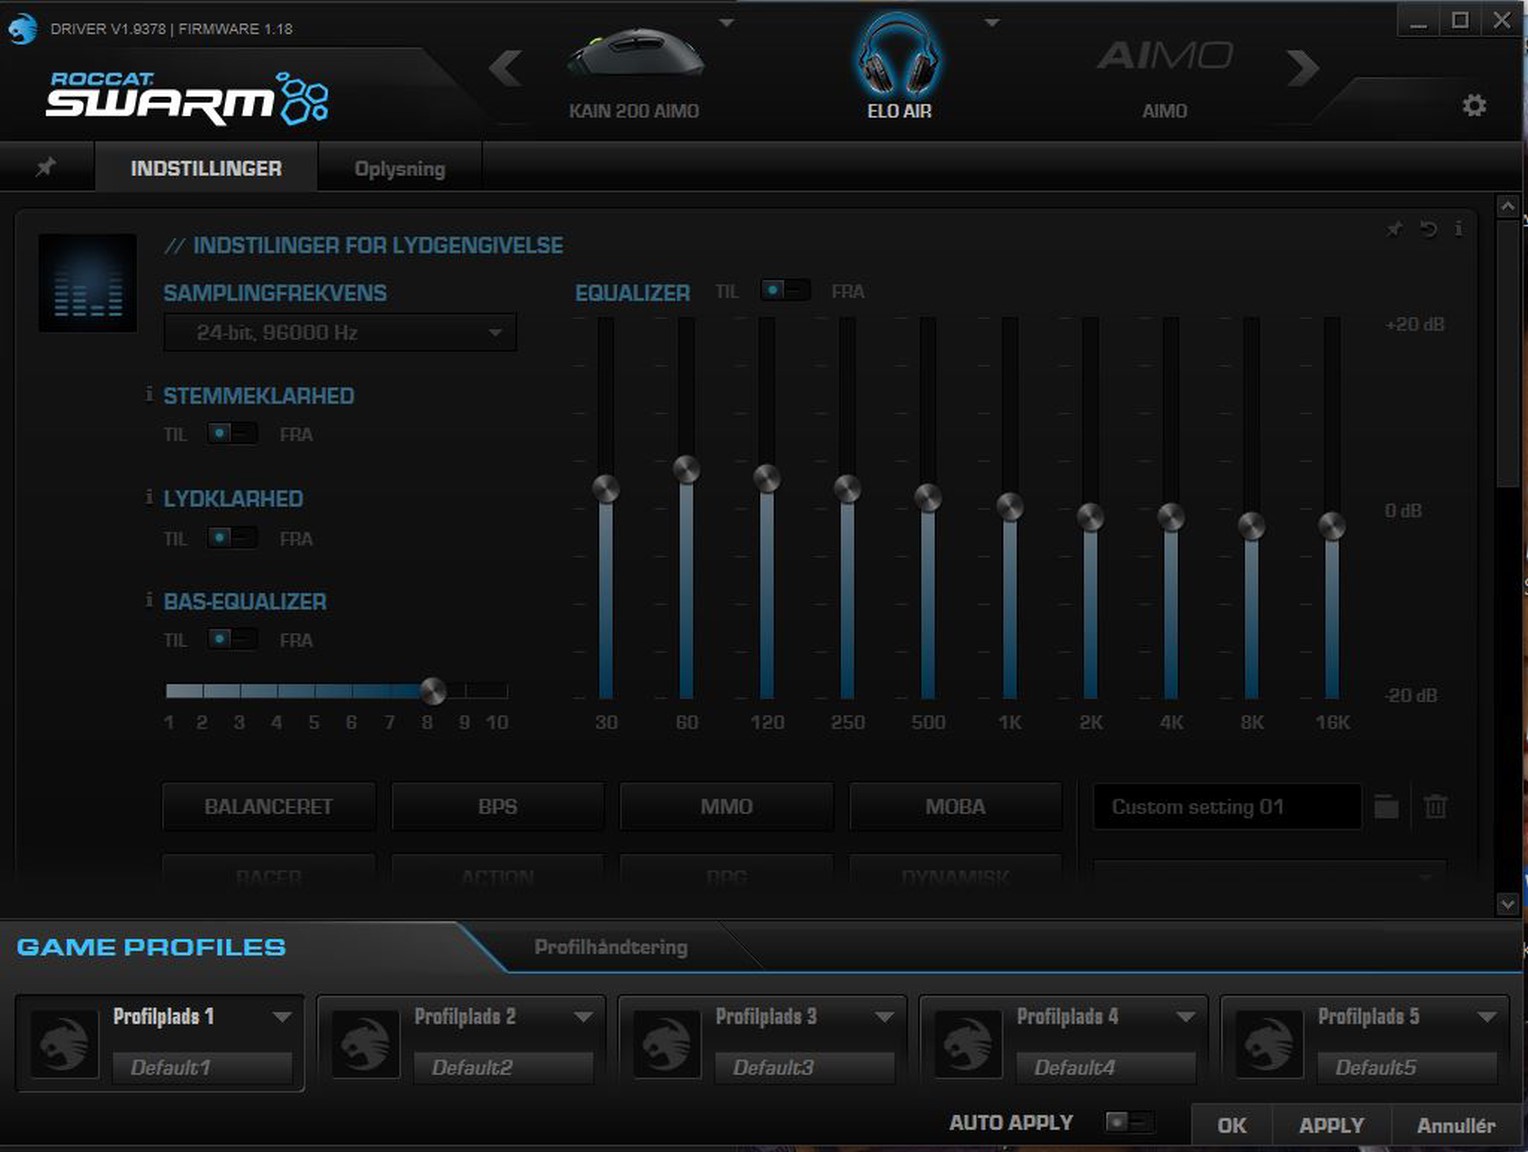Open the Profilhåndtering tab

pyautogui.click(x=611, y=947)
